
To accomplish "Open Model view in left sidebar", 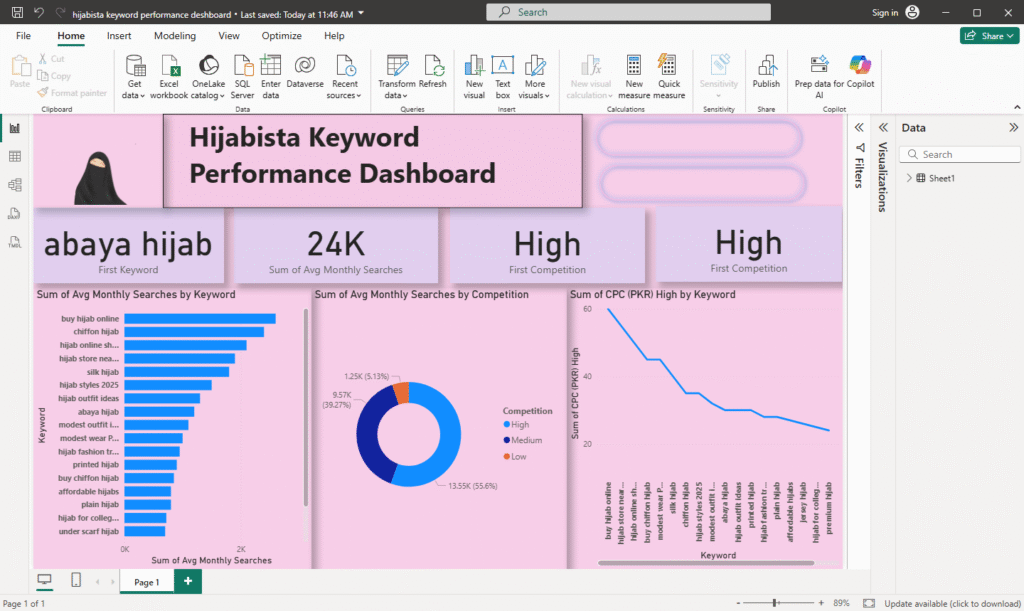I will pyautogui.click(x=15, y=185).
